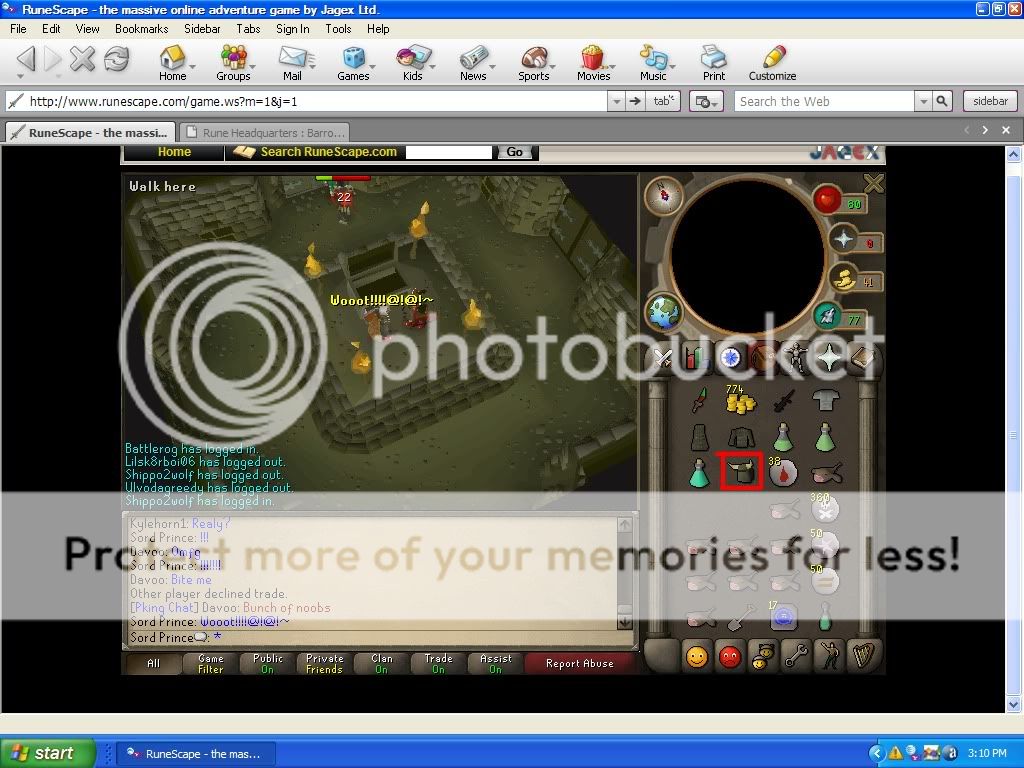
Task: Click the spinning blue charm in inventory
Action: pos(783,618)
